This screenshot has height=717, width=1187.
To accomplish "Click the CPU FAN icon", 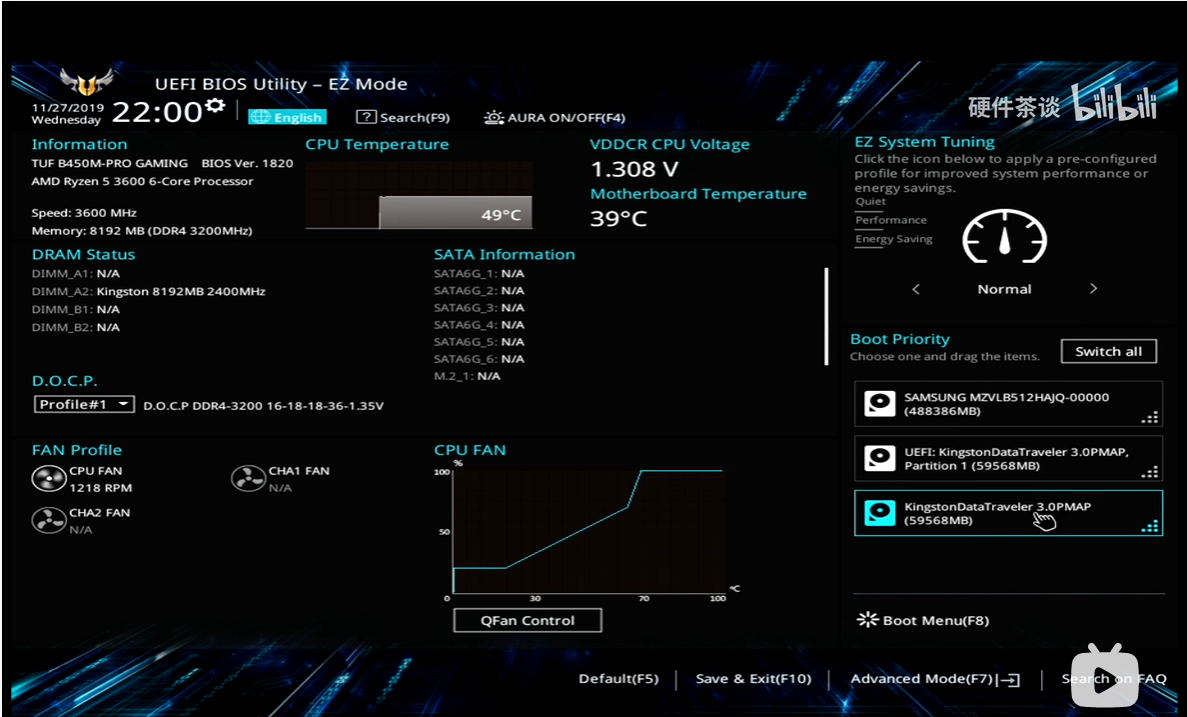I will coord(48,479).
